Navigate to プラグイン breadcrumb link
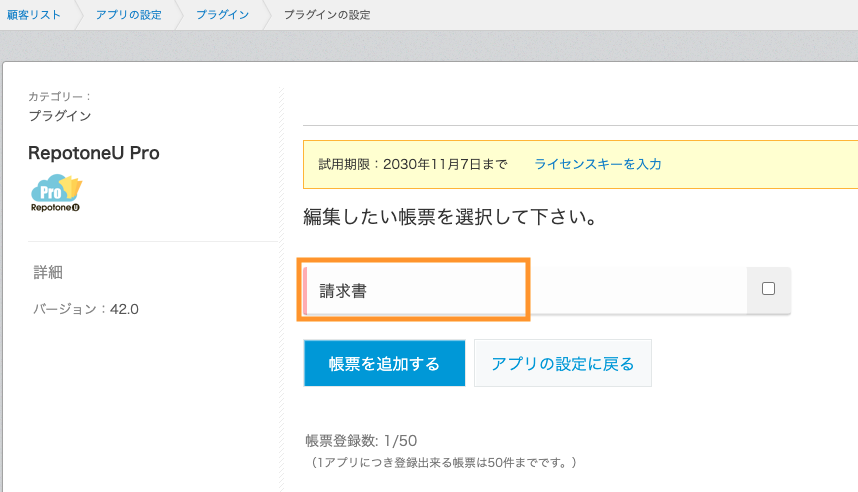 223,15
